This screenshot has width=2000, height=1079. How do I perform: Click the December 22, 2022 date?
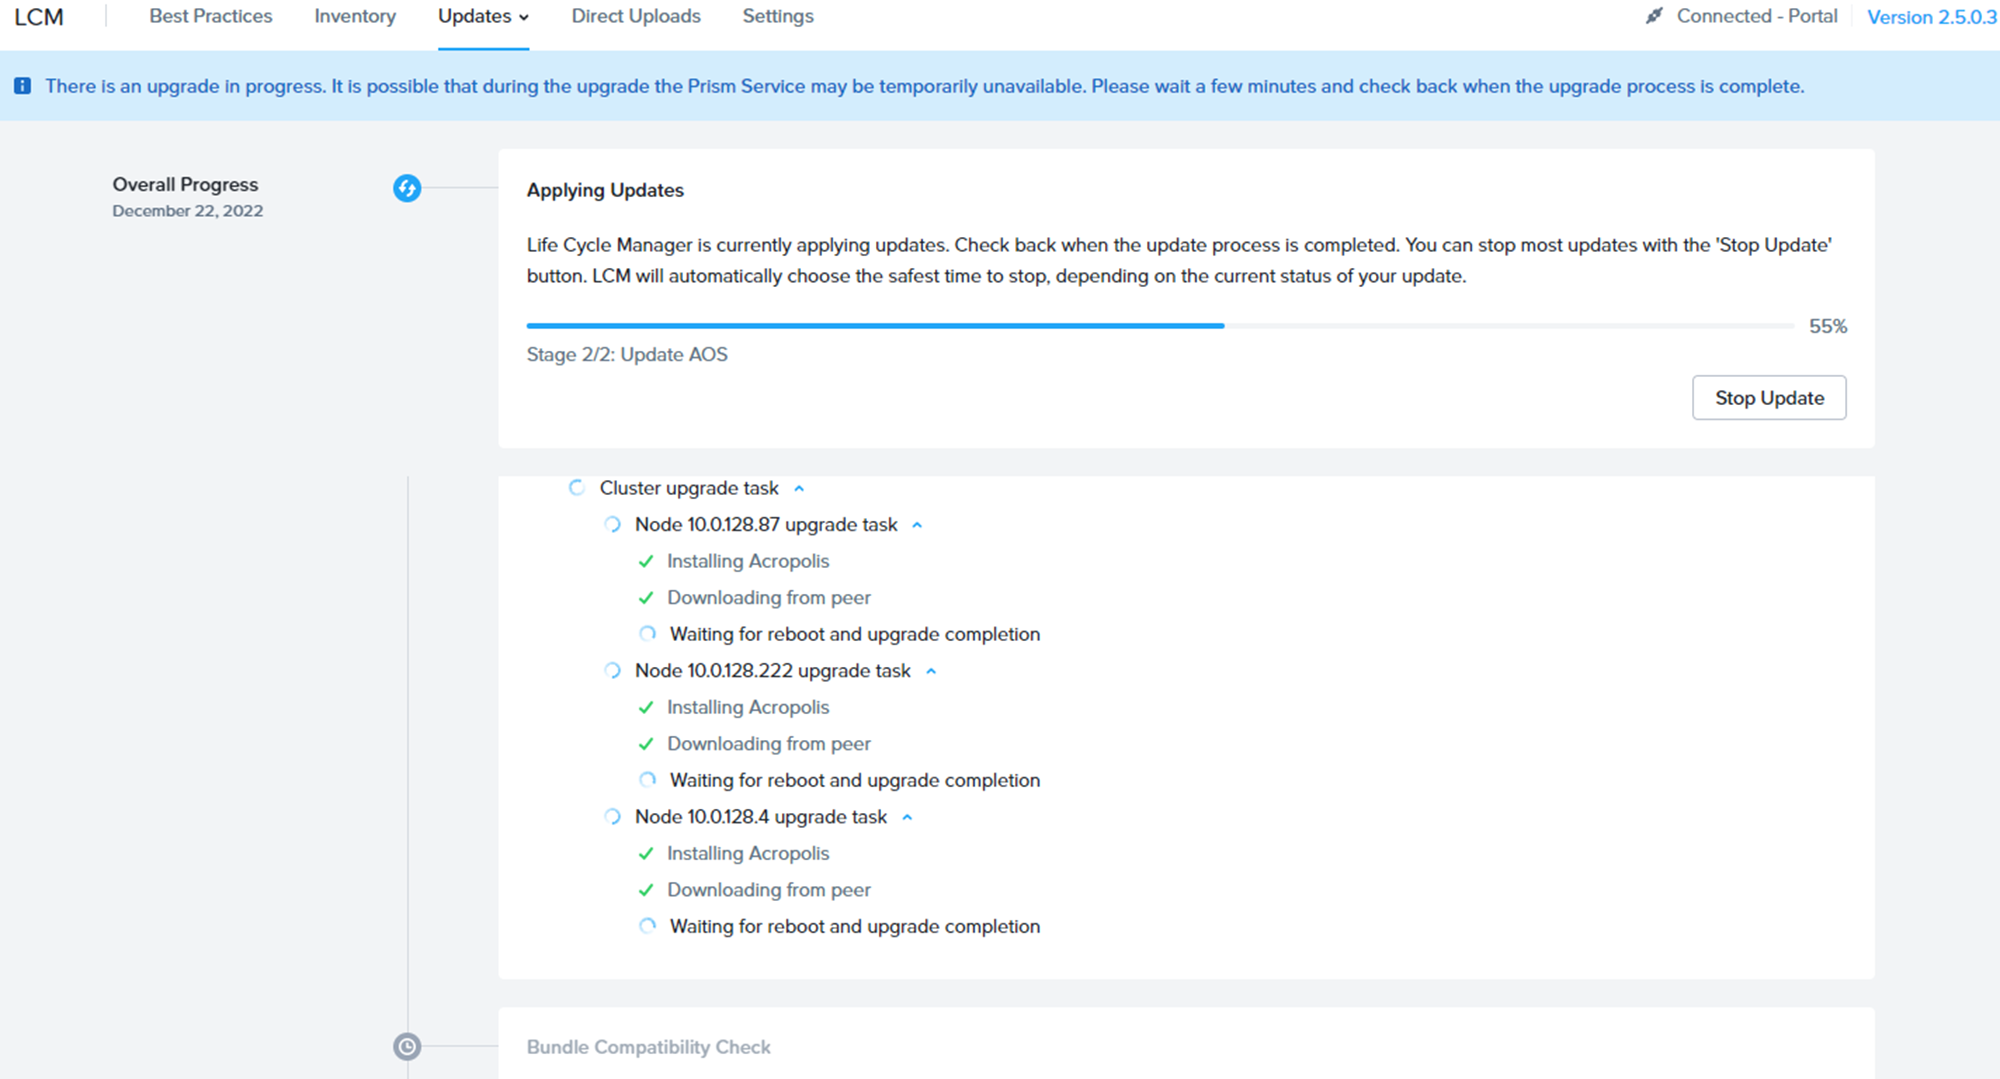(x=188, y=211)
